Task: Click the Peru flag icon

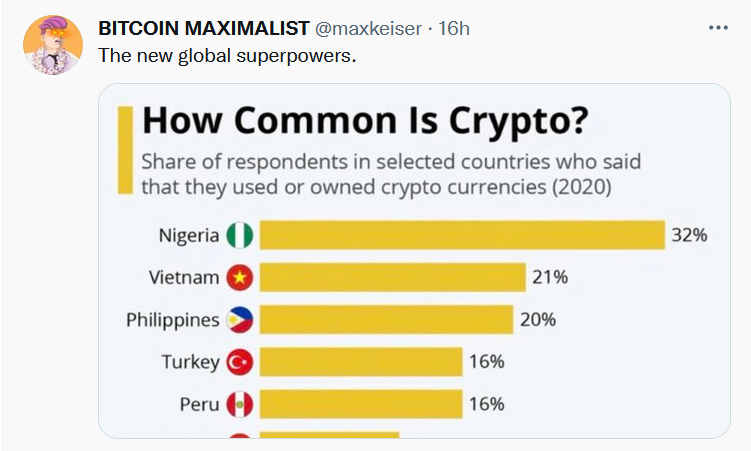Action: click(239, 405)
